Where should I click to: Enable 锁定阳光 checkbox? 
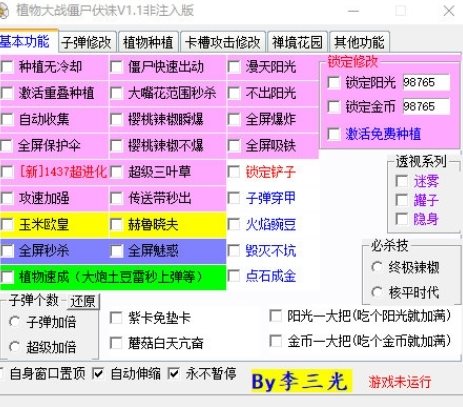click(x=334, y=82)
